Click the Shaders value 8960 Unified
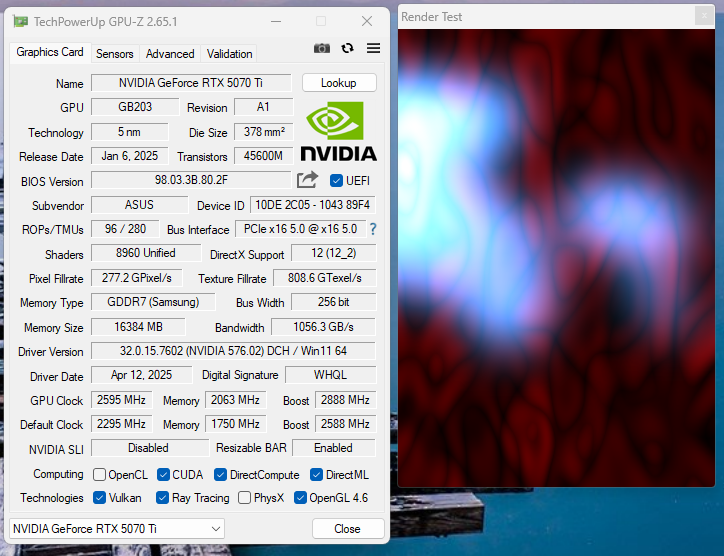Viewport: 724px width, 556px height. coord(146,253)
